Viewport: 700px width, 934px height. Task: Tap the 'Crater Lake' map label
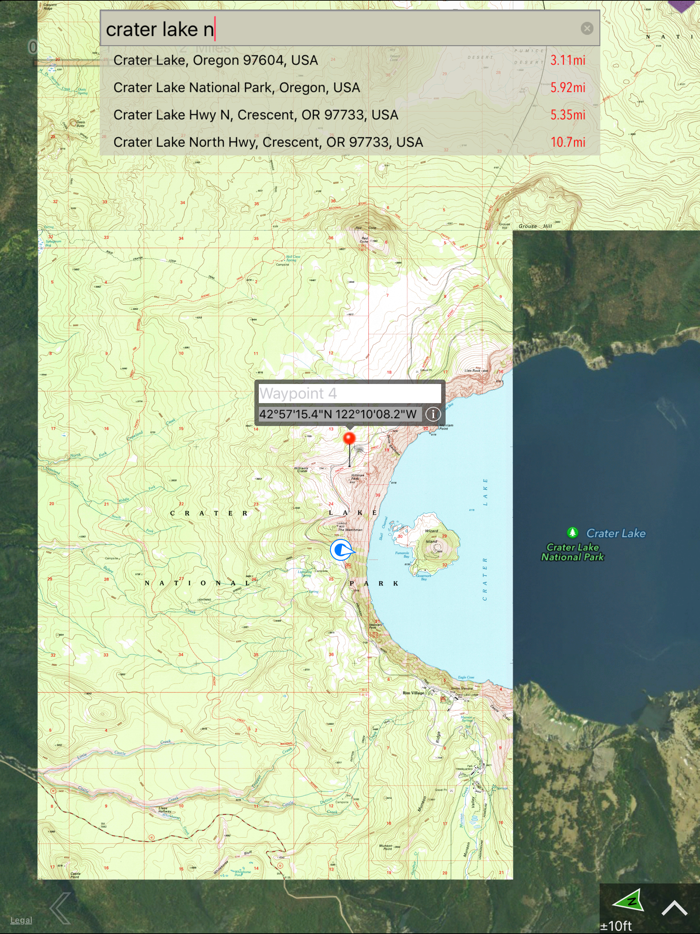(615, 533)
